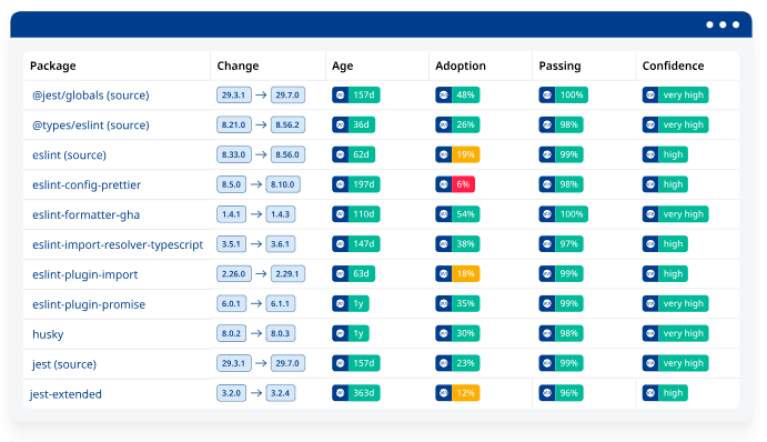Click version 6.1.1 for eslint-plugin-promise
Viewport: 767px width, 442px height.
point(280,304)
